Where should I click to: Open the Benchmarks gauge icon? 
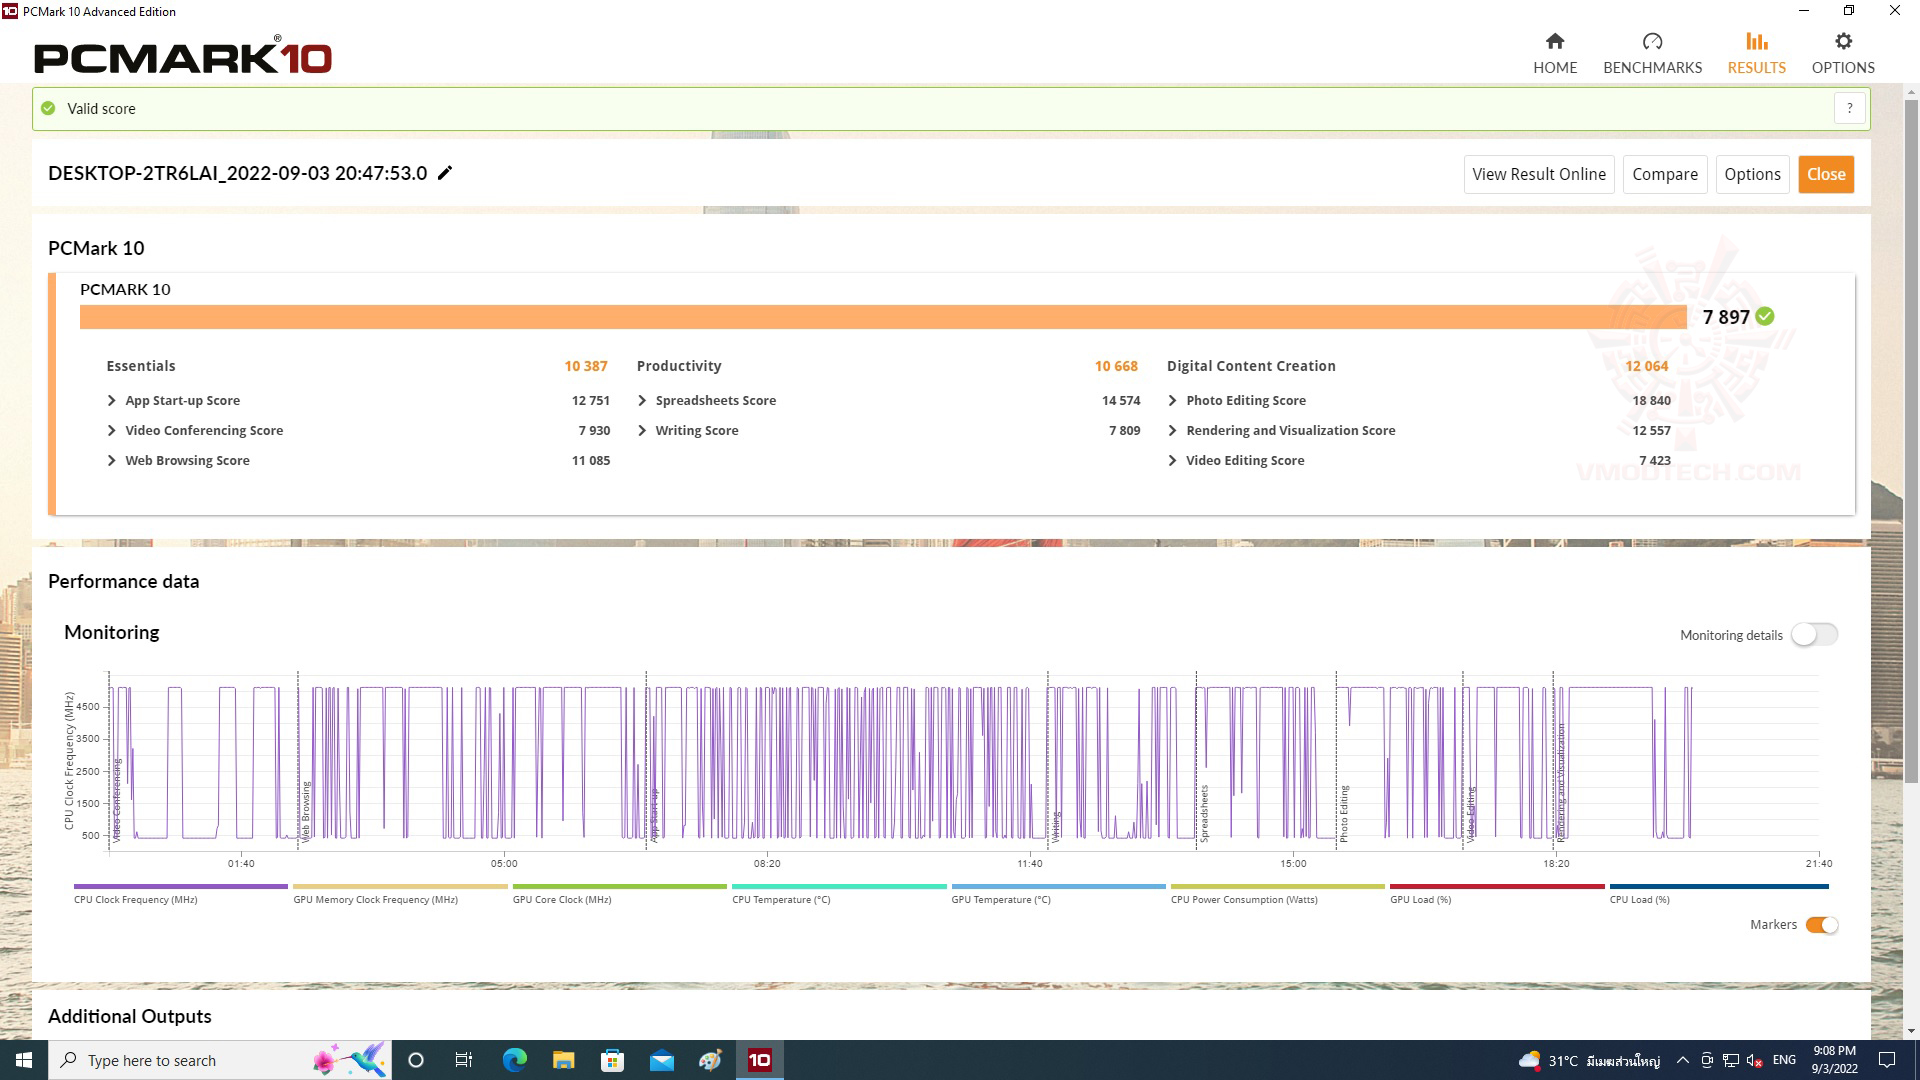[1652, 41]
